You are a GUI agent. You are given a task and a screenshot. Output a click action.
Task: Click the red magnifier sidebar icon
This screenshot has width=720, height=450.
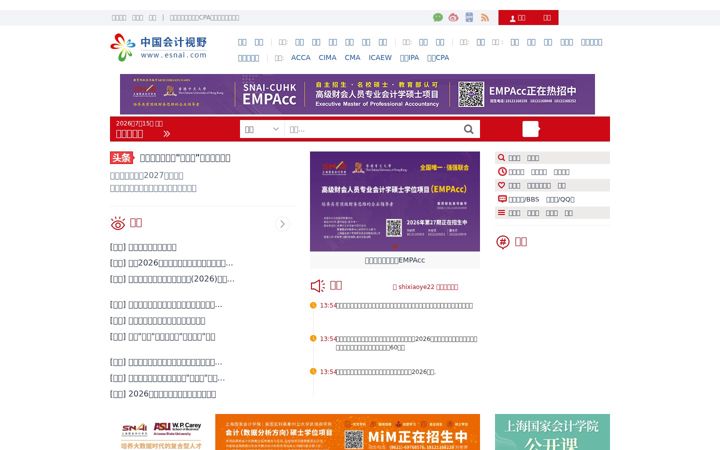501,158
